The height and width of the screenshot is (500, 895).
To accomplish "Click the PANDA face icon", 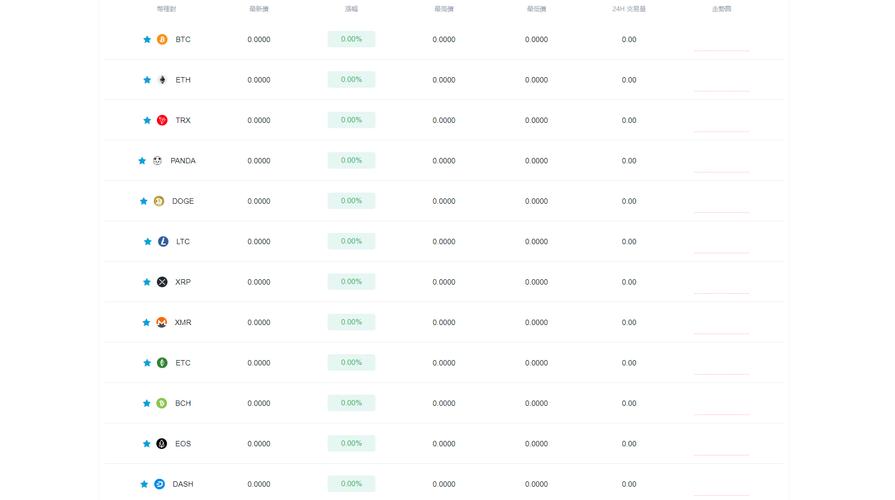I will pos(158,161).
